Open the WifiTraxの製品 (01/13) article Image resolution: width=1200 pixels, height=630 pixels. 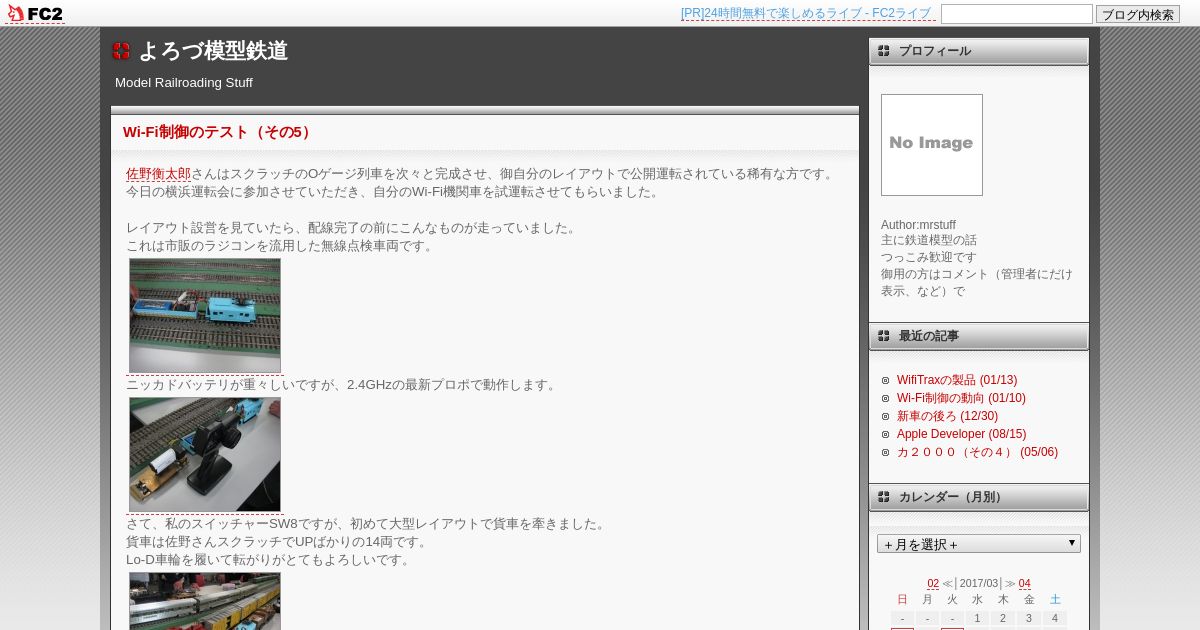(957, 380)
